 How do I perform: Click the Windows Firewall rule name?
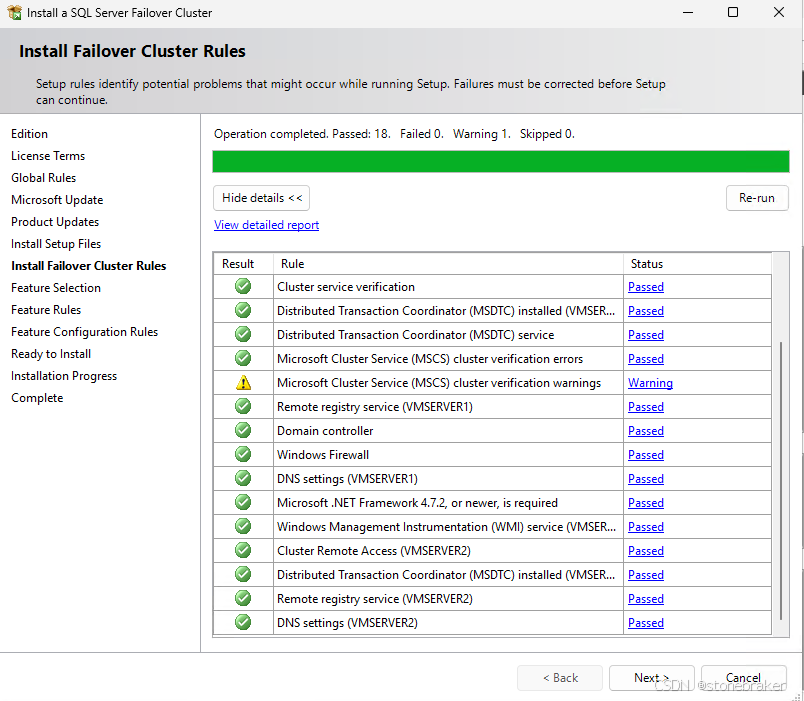point(323,455)
